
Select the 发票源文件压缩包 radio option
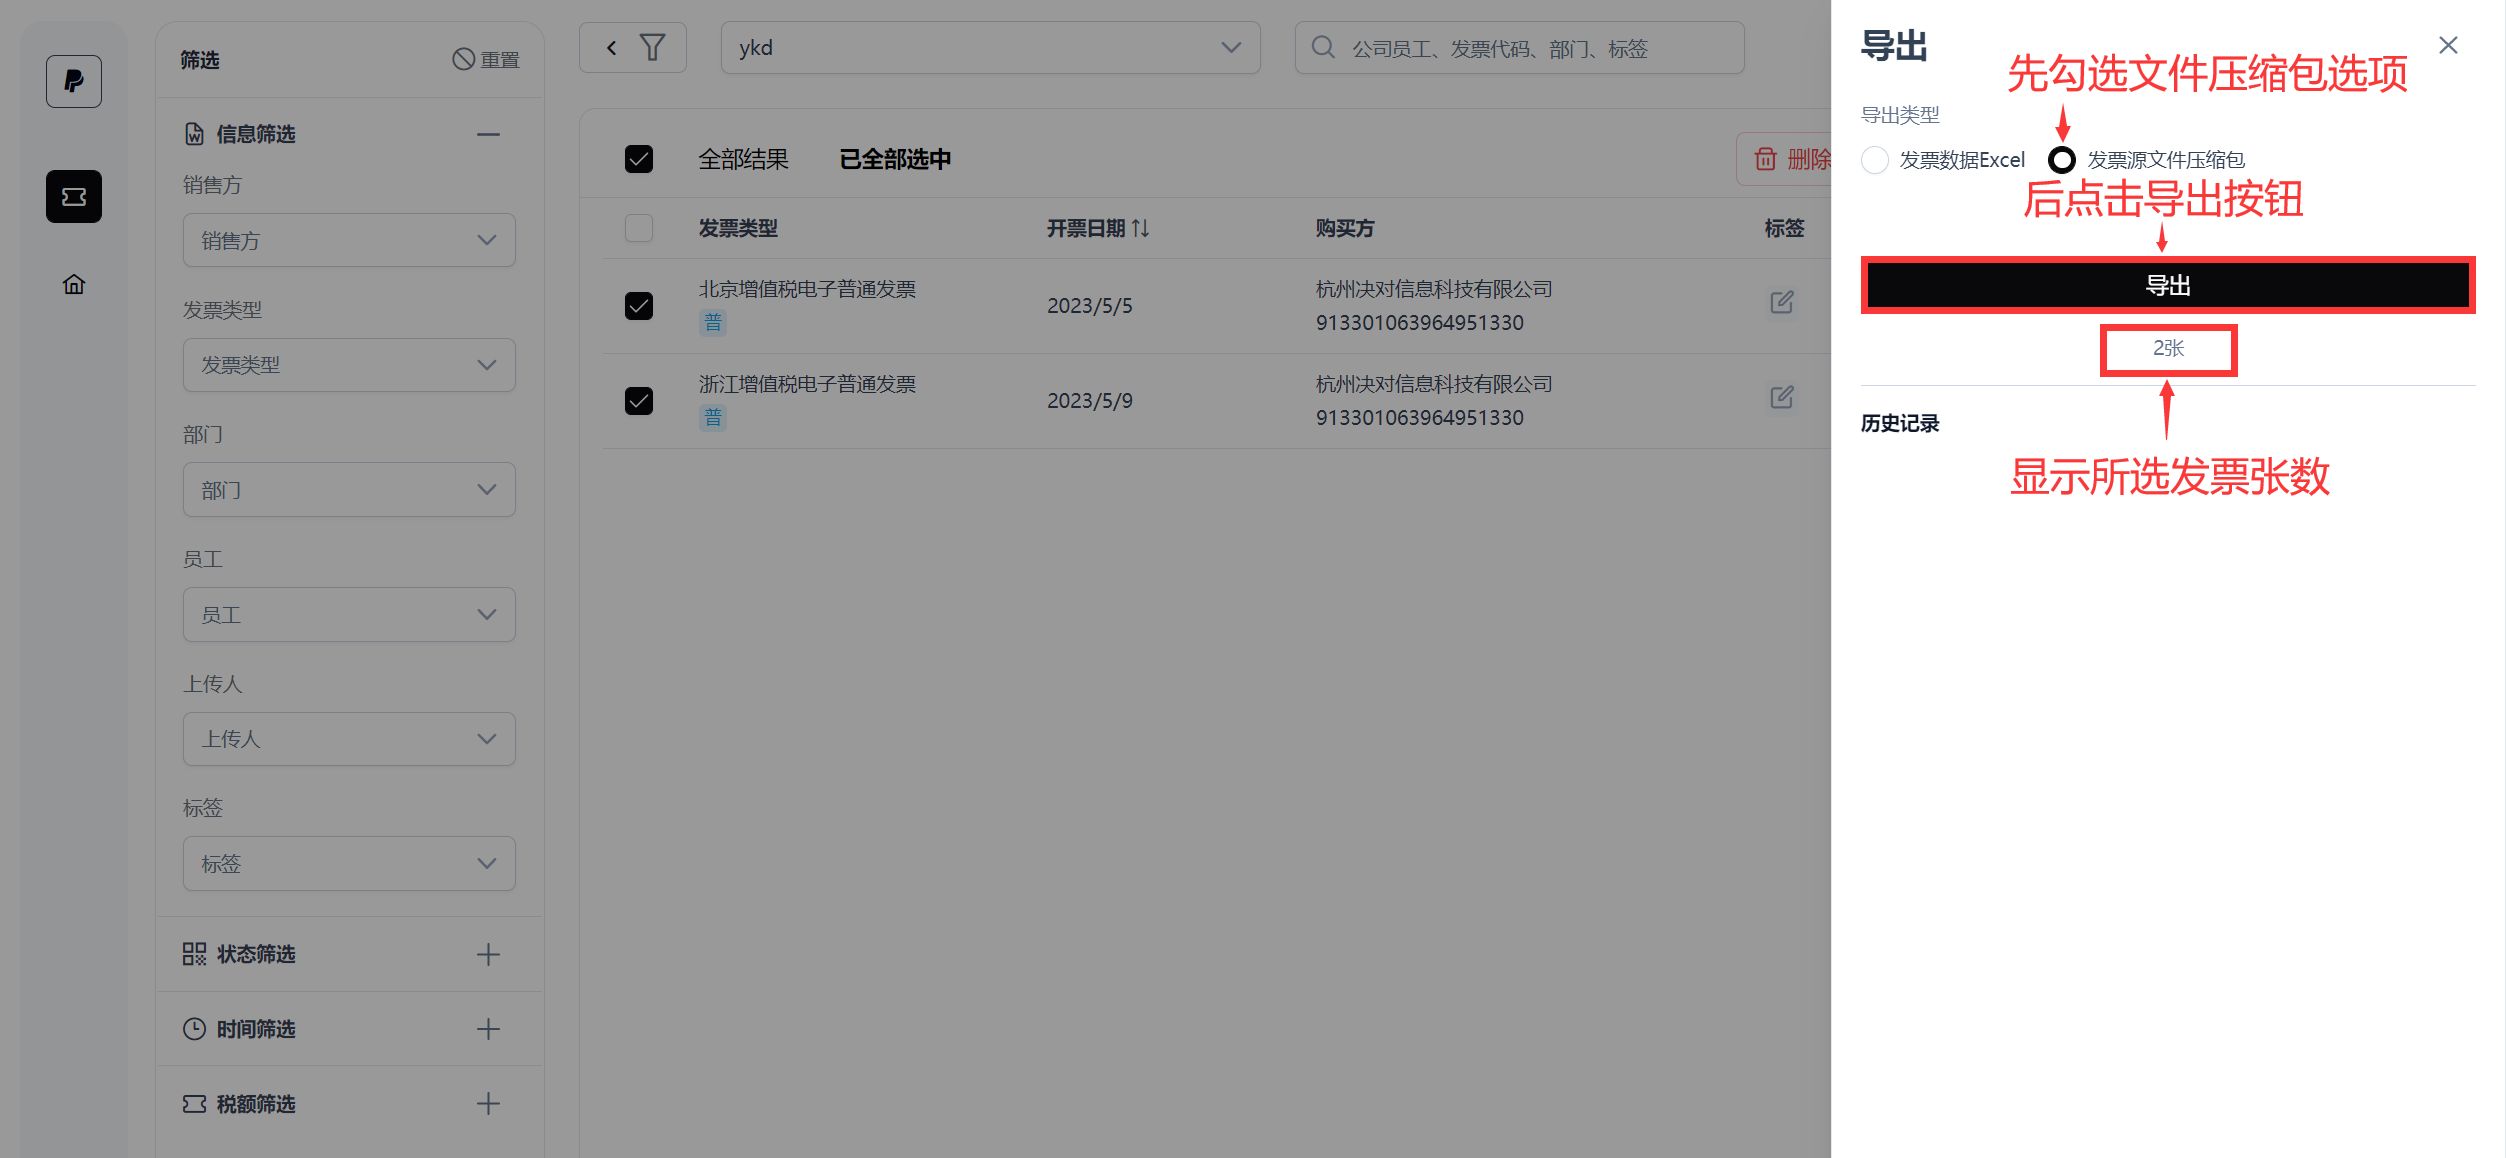pyautogui.click(x=2062, y=160)
